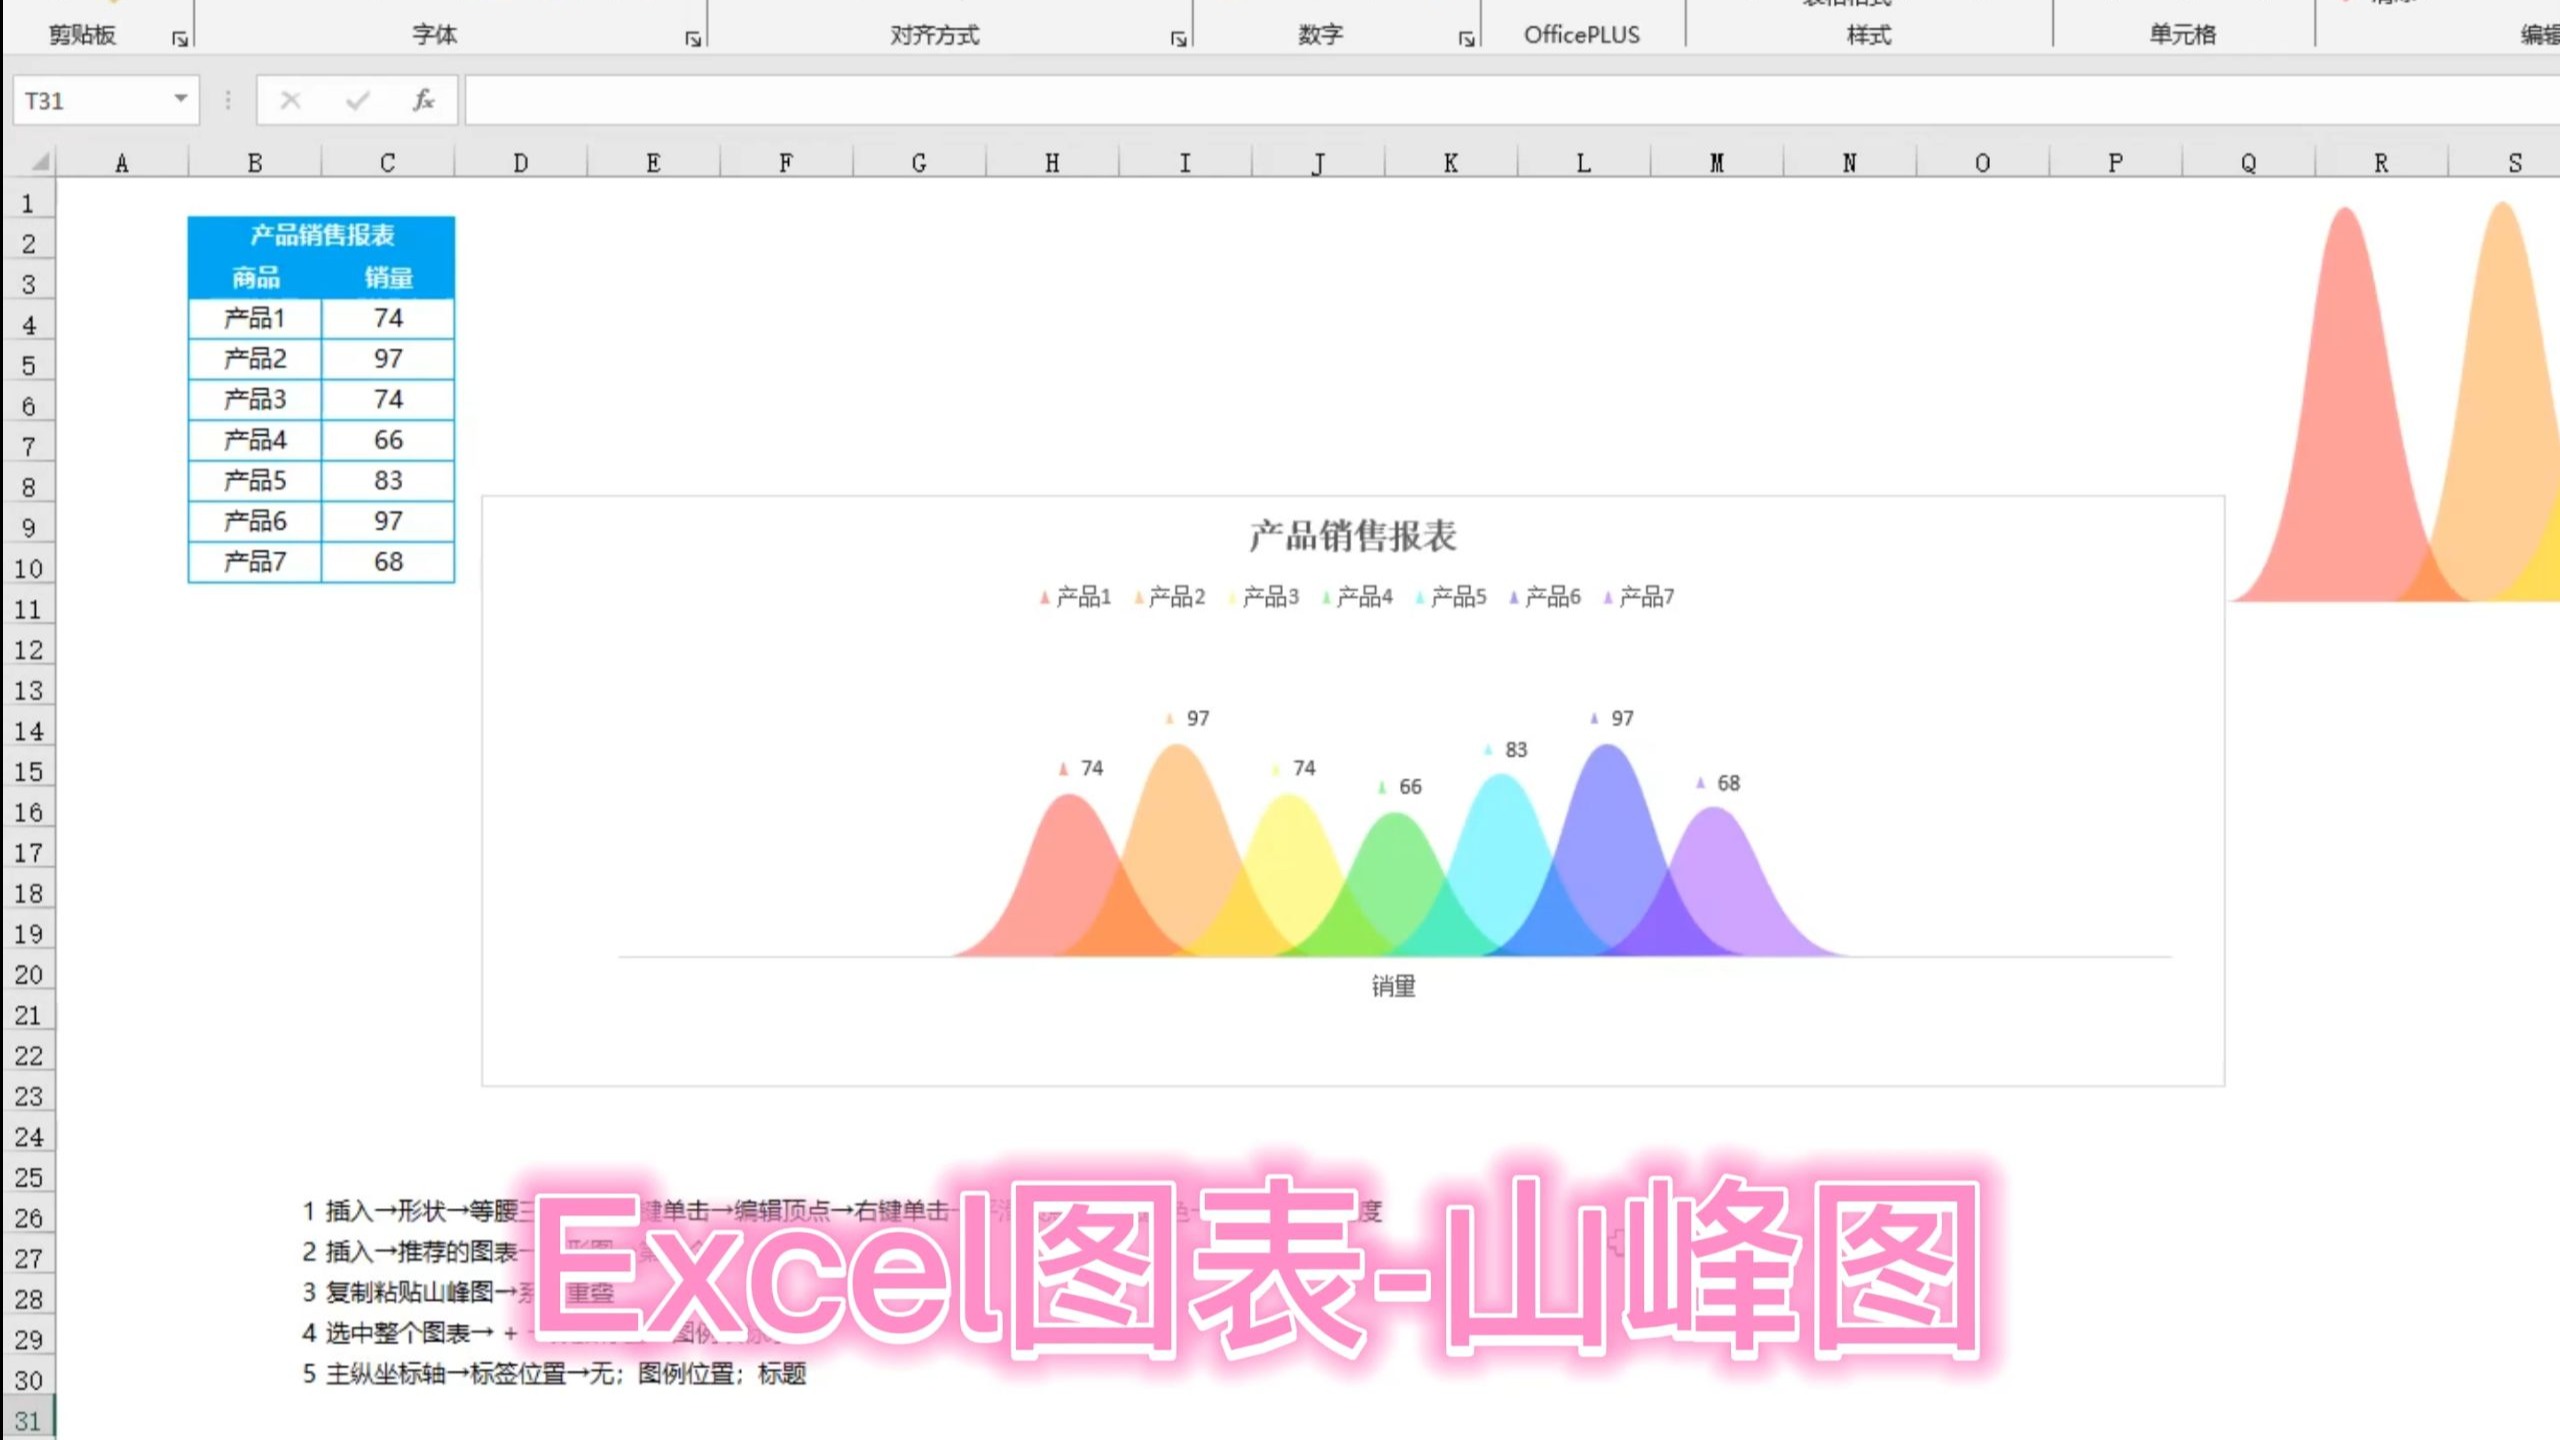The width and height of the screenshot is (2560, 1440).
Task: Click the OfficePLUS ribbon group label
Action: tap(1580, 34)
